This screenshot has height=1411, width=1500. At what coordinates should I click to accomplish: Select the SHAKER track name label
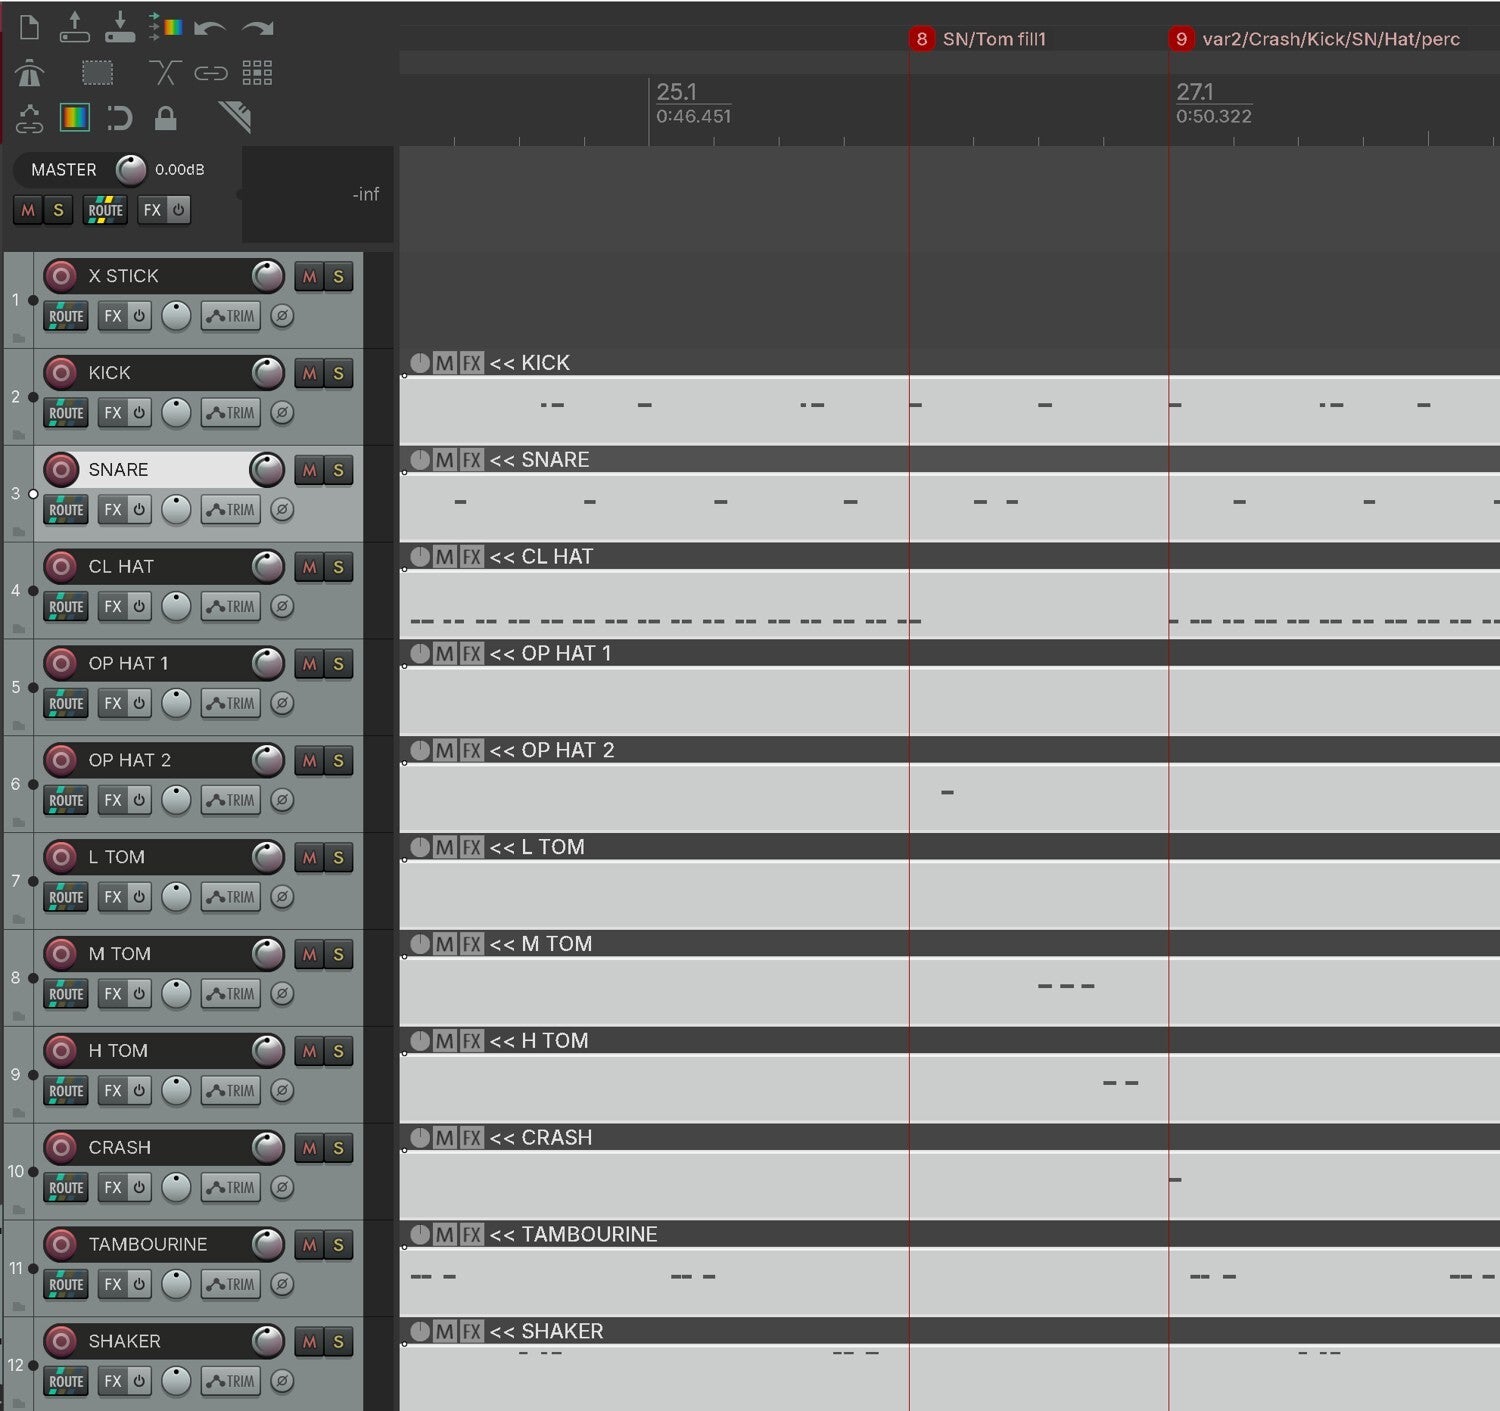[x=124, y=1341]
